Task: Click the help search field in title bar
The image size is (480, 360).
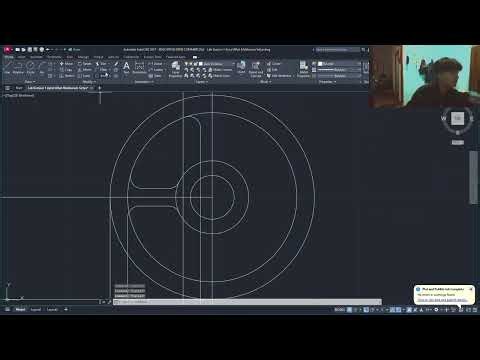Action: pos(337,50)
